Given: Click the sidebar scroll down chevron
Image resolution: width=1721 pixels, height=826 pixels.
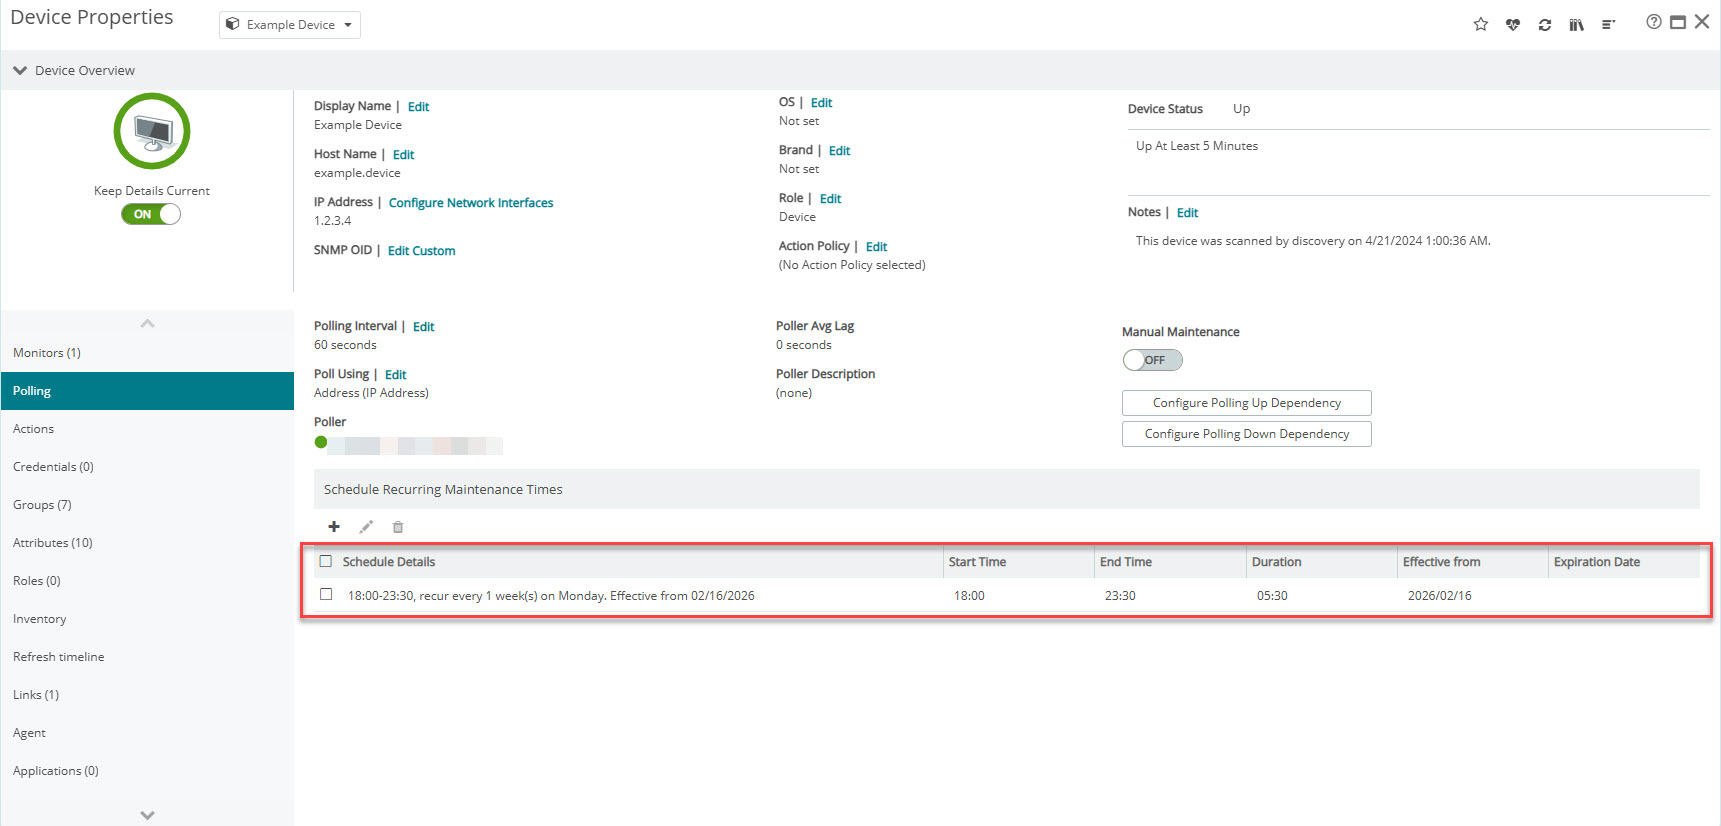Looking at the screenshot, I should (148, 815).
